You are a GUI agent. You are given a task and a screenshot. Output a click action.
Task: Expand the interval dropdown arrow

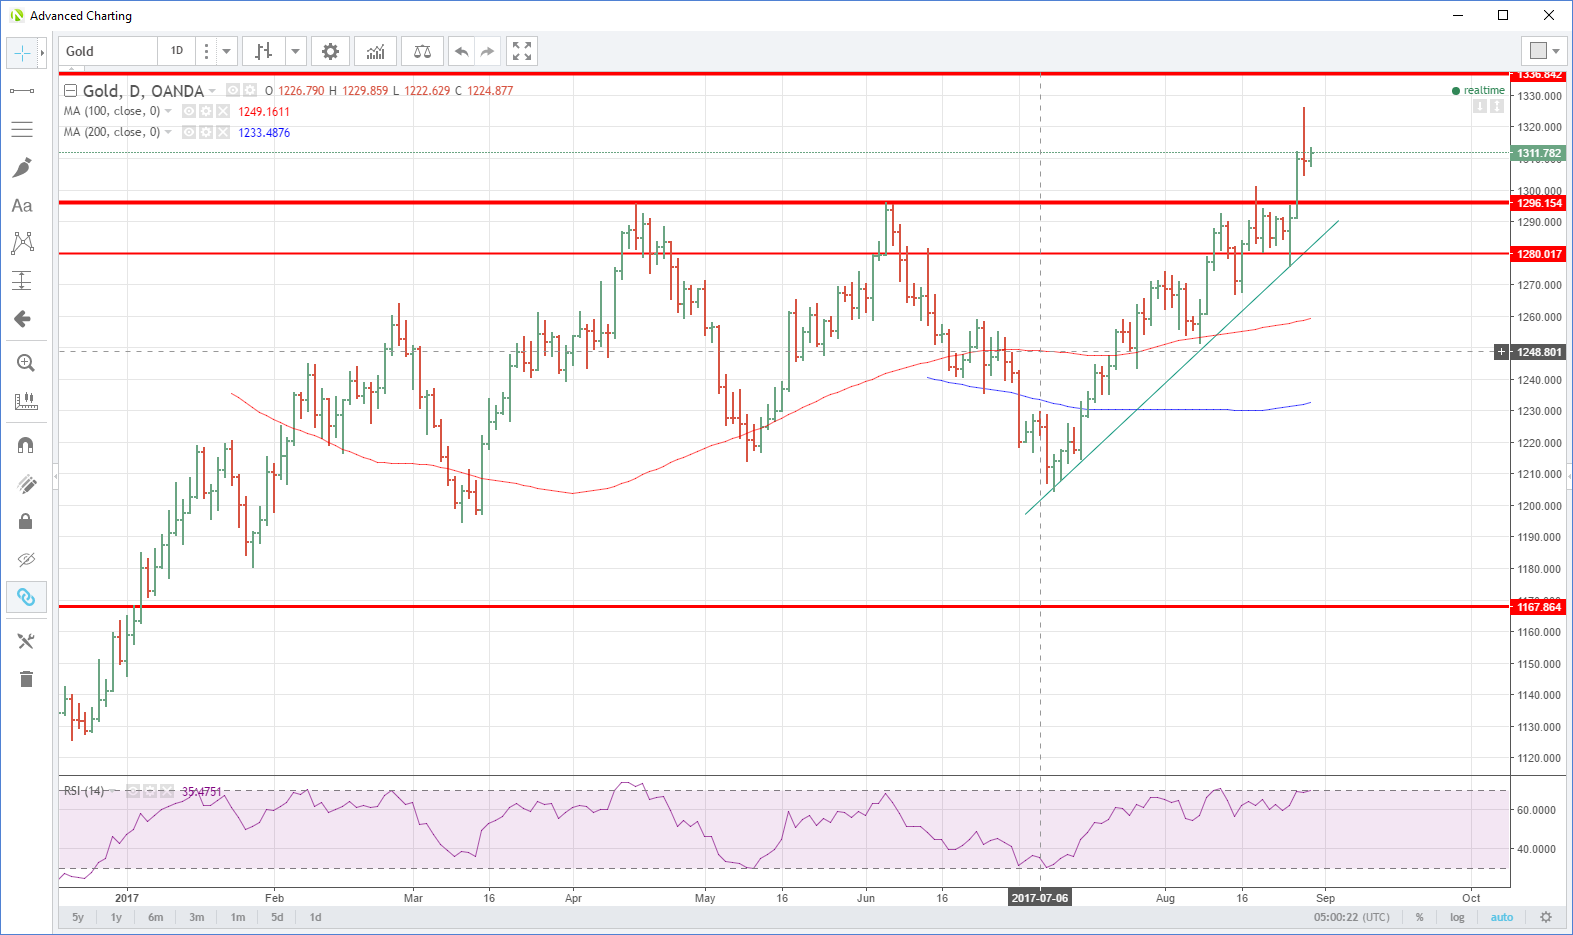pyautogui.click(x=227, y=51)
